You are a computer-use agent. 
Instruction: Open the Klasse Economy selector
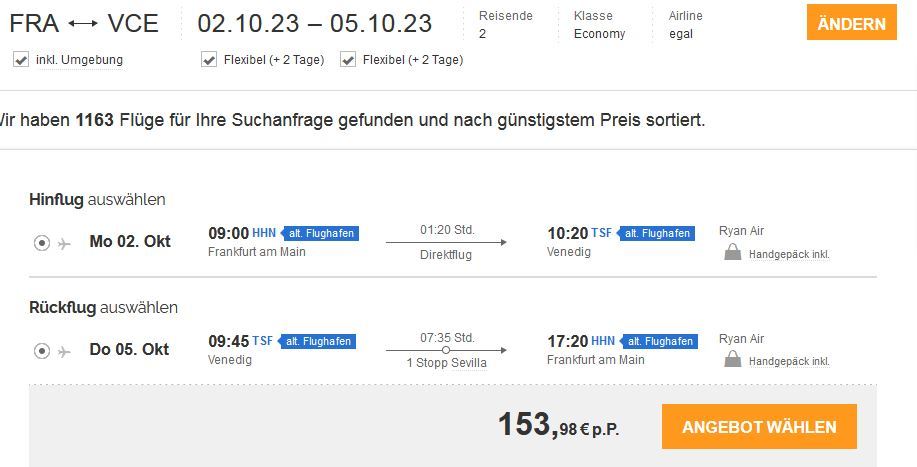pyautogui.click(x=600, y=25)
